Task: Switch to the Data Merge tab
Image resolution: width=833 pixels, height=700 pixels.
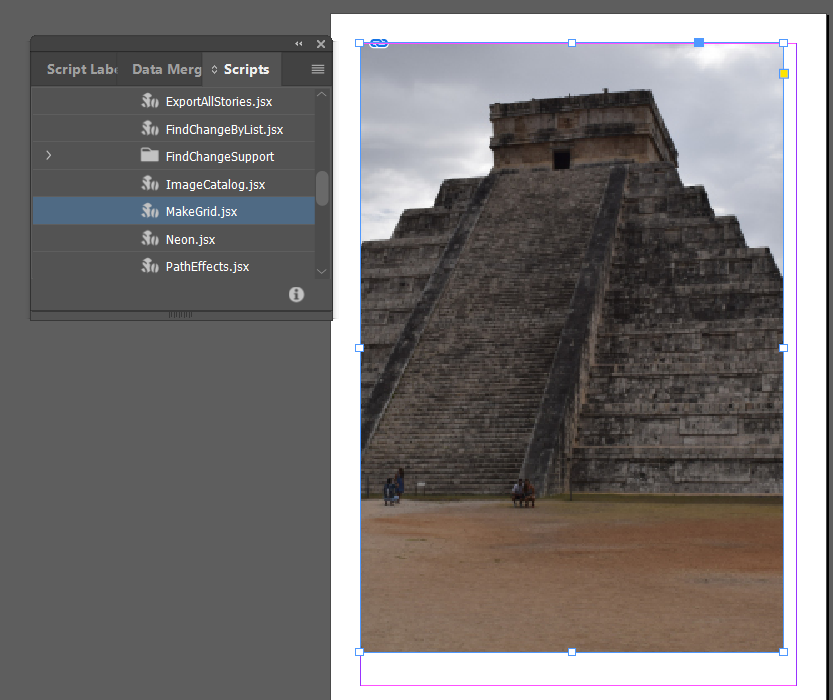Action: (x=165, y=69)
